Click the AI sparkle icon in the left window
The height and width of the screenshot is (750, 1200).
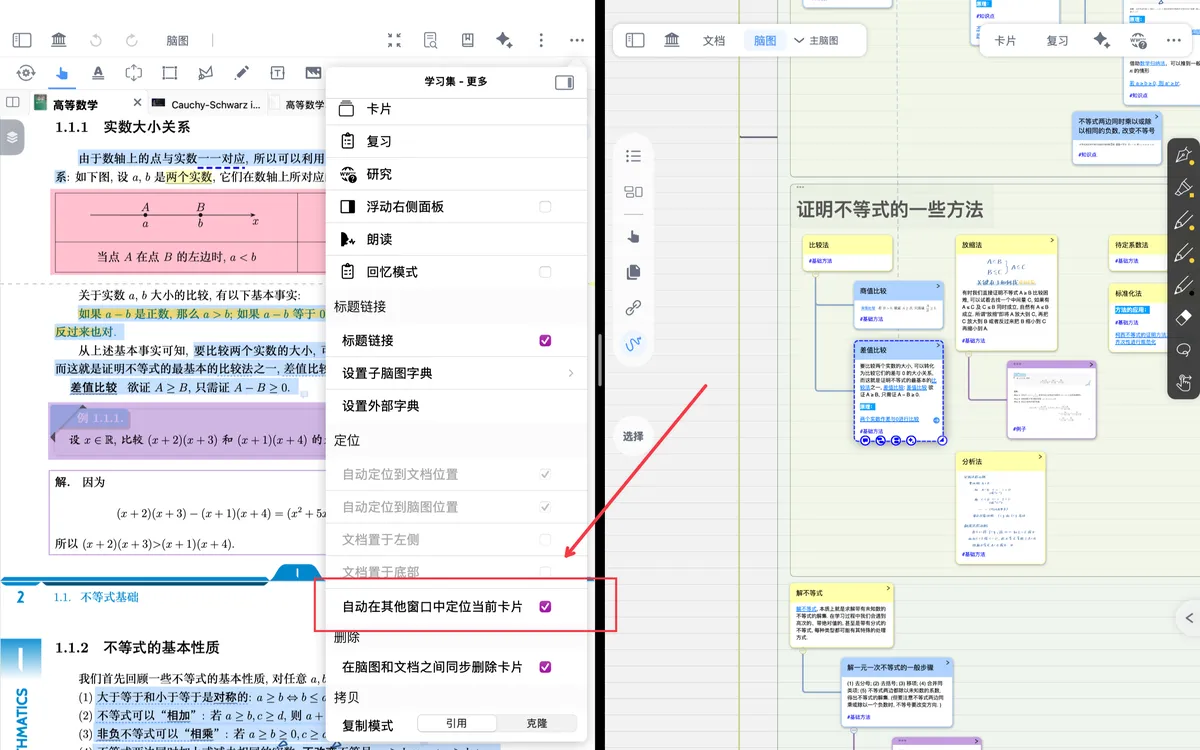point(504,40)
